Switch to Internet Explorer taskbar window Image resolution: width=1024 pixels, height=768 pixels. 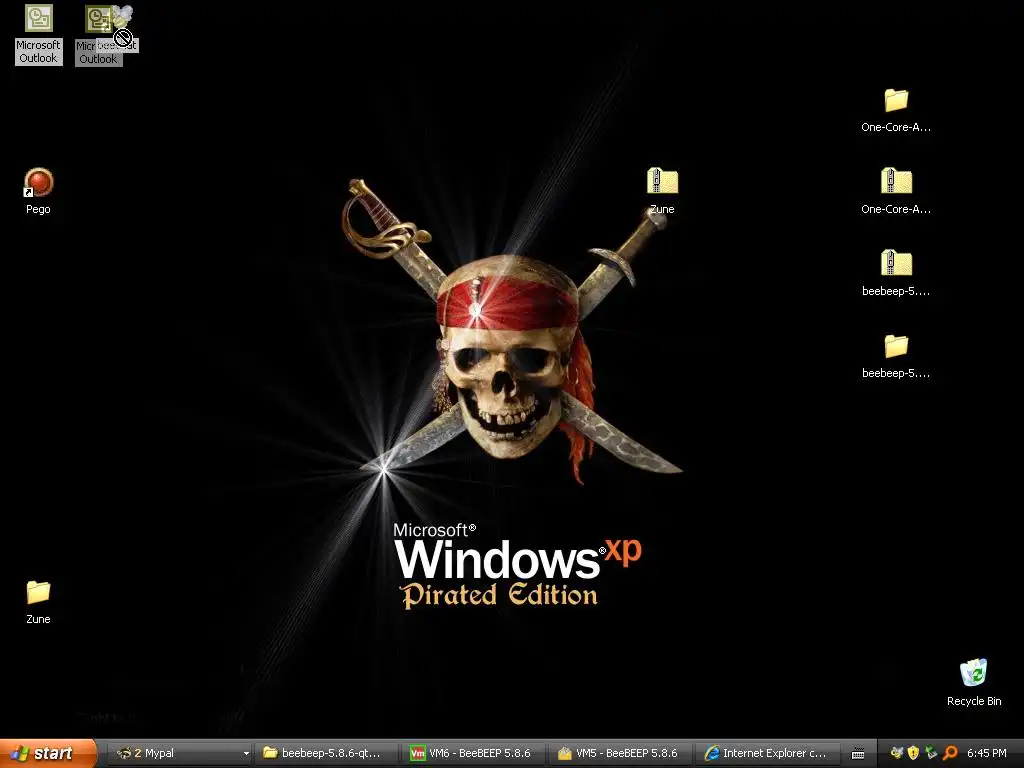[767, 753]
